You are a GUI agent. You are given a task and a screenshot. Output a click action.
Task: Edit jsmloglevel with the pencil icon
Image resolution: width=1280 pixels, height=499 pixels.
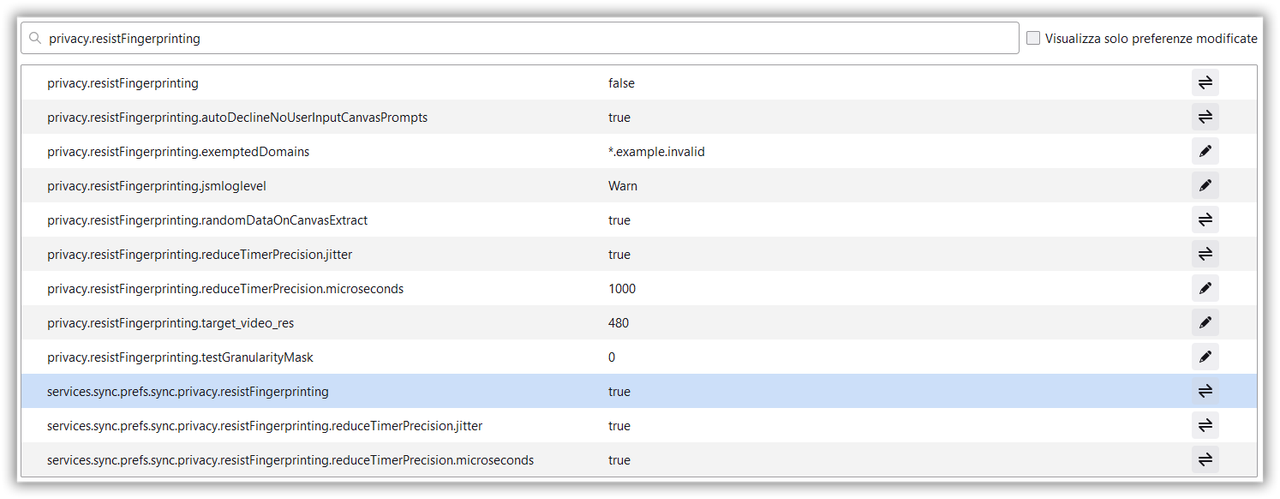click(1205, 186)
